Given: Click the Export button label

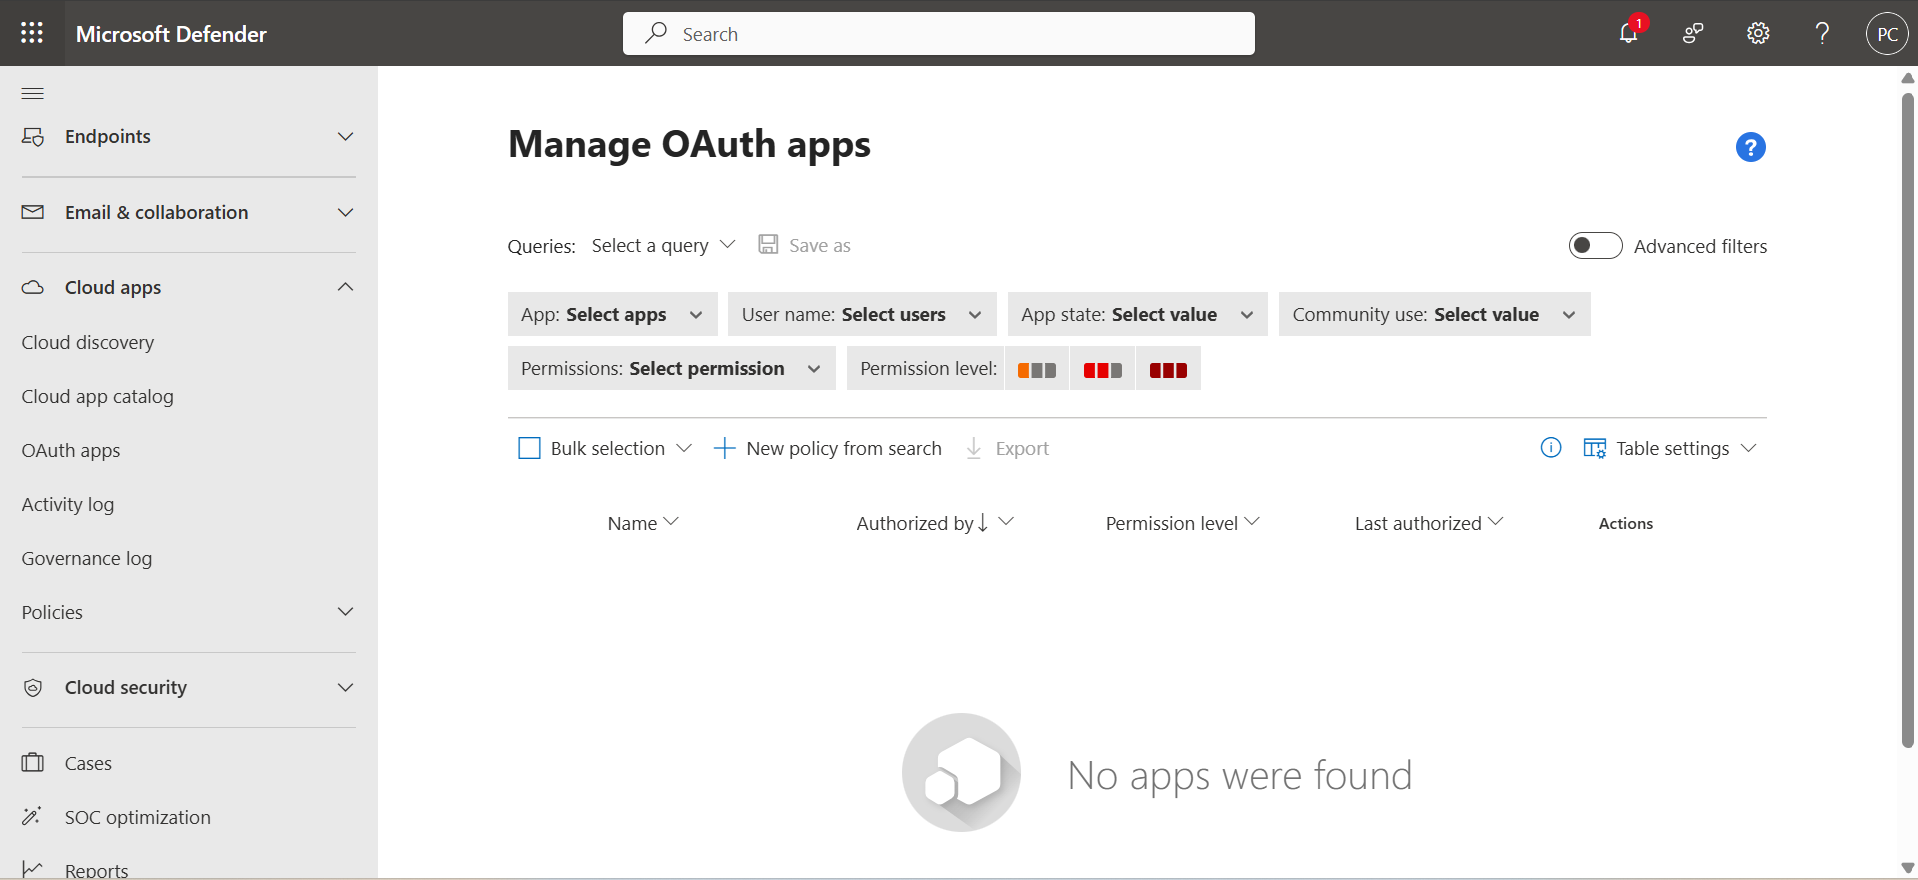Looking at the screenshot, I should (x=1022, y=448).
